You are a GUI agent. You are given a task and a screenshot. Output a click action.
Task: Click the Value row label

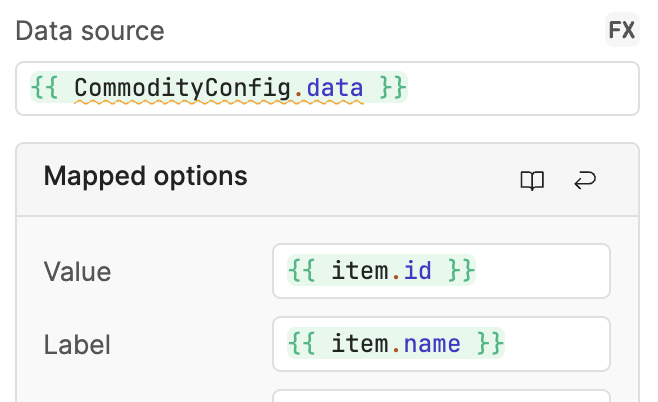pos(77,272)
